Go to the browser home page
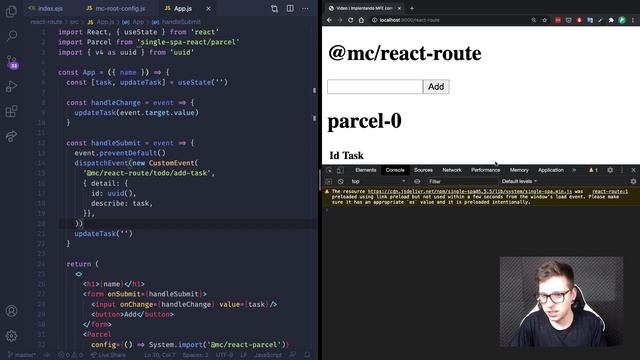Screen dimensions: 640x360 [361, 20]
